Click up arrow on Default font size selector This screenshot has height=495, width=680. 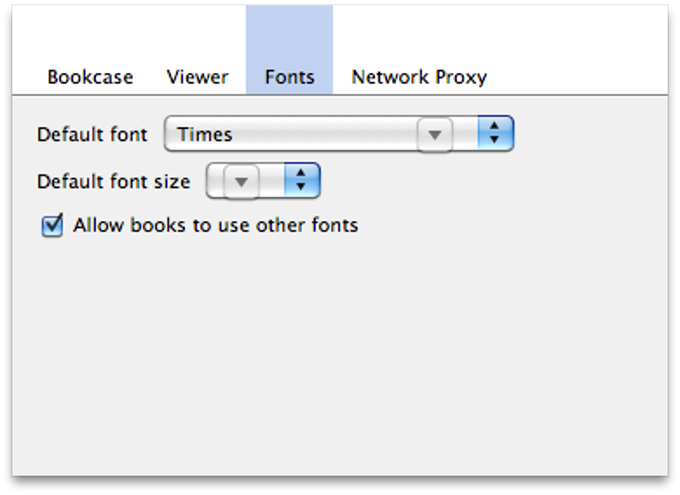coord(302,174)
